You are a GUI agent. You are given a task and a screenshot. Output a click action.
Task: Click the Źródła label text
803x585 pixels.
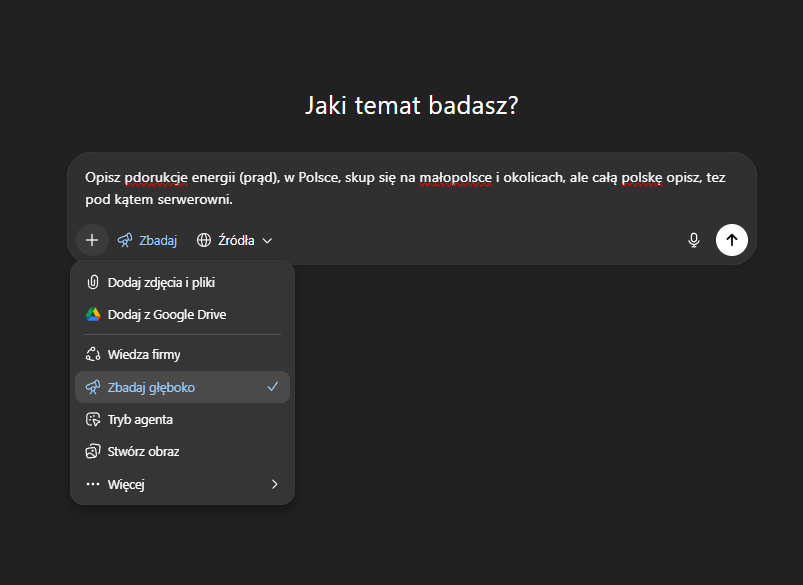click(236, 240)
